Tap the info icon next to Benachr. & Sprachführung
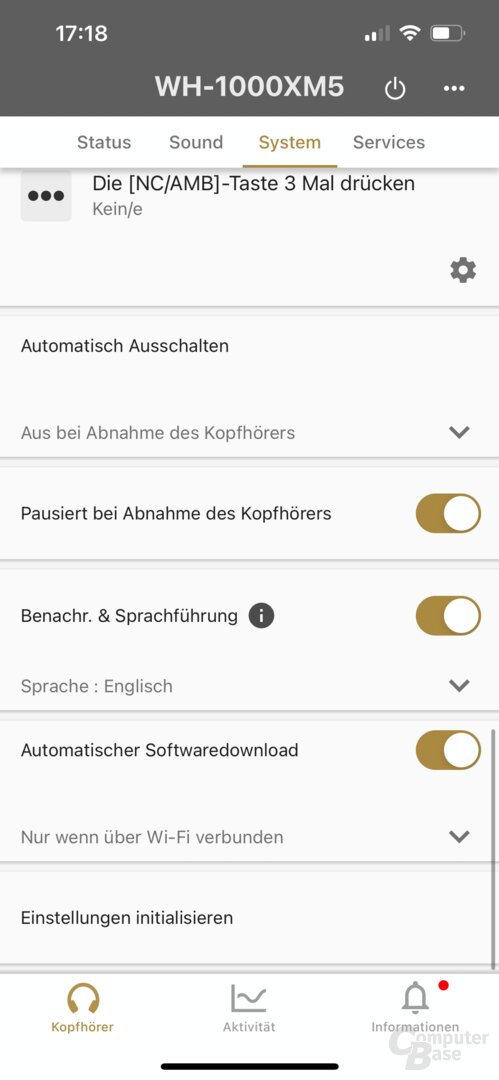 pos(261,615)
